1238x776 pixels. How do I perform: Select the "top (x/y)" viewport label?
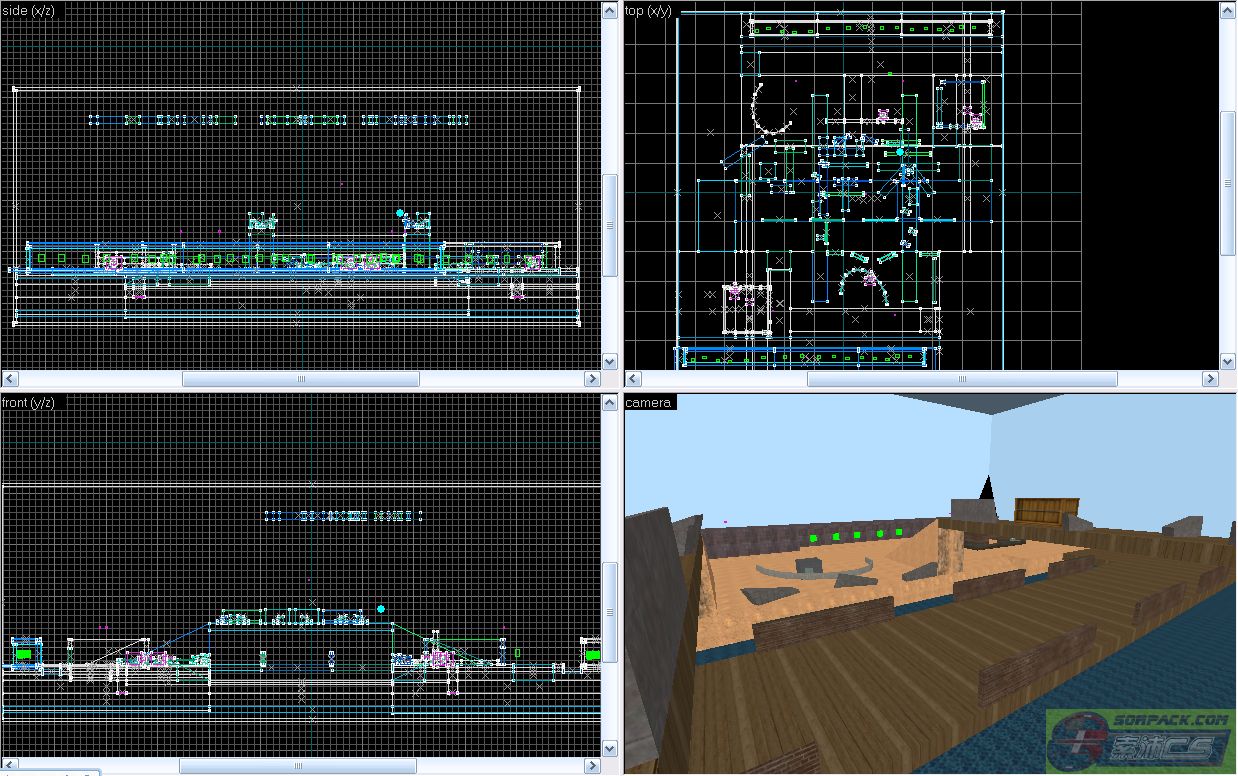coord(649,10)
